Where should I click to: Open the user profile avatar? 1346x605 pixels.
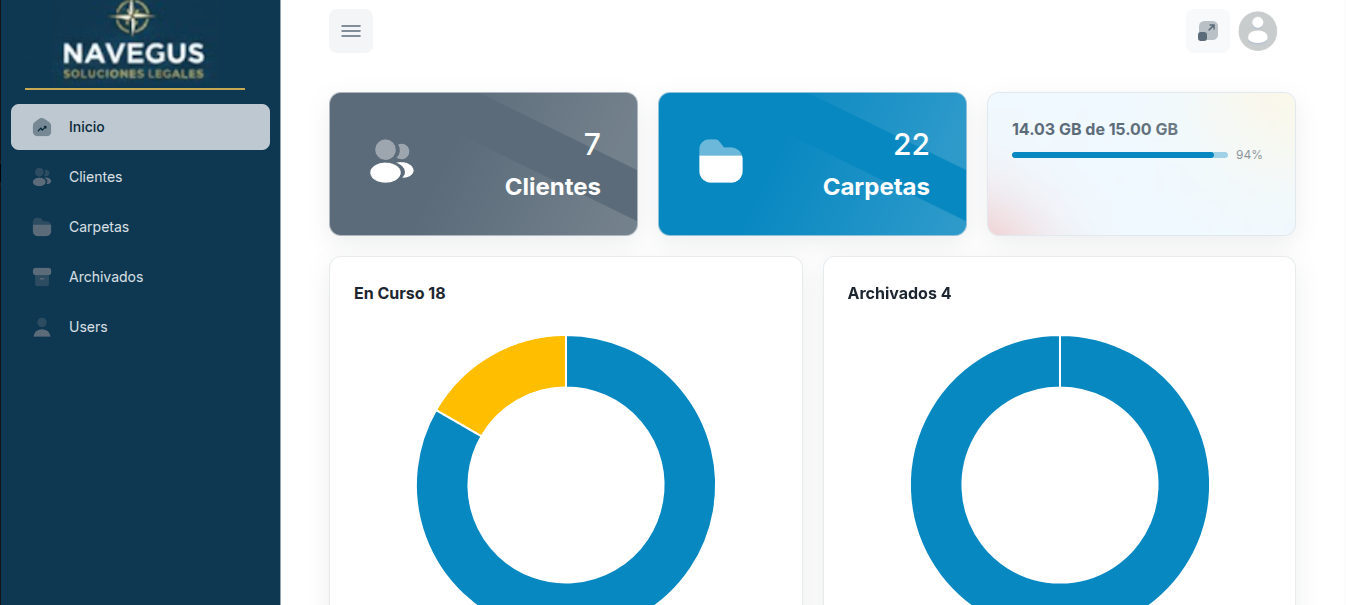pos(1257,31)
